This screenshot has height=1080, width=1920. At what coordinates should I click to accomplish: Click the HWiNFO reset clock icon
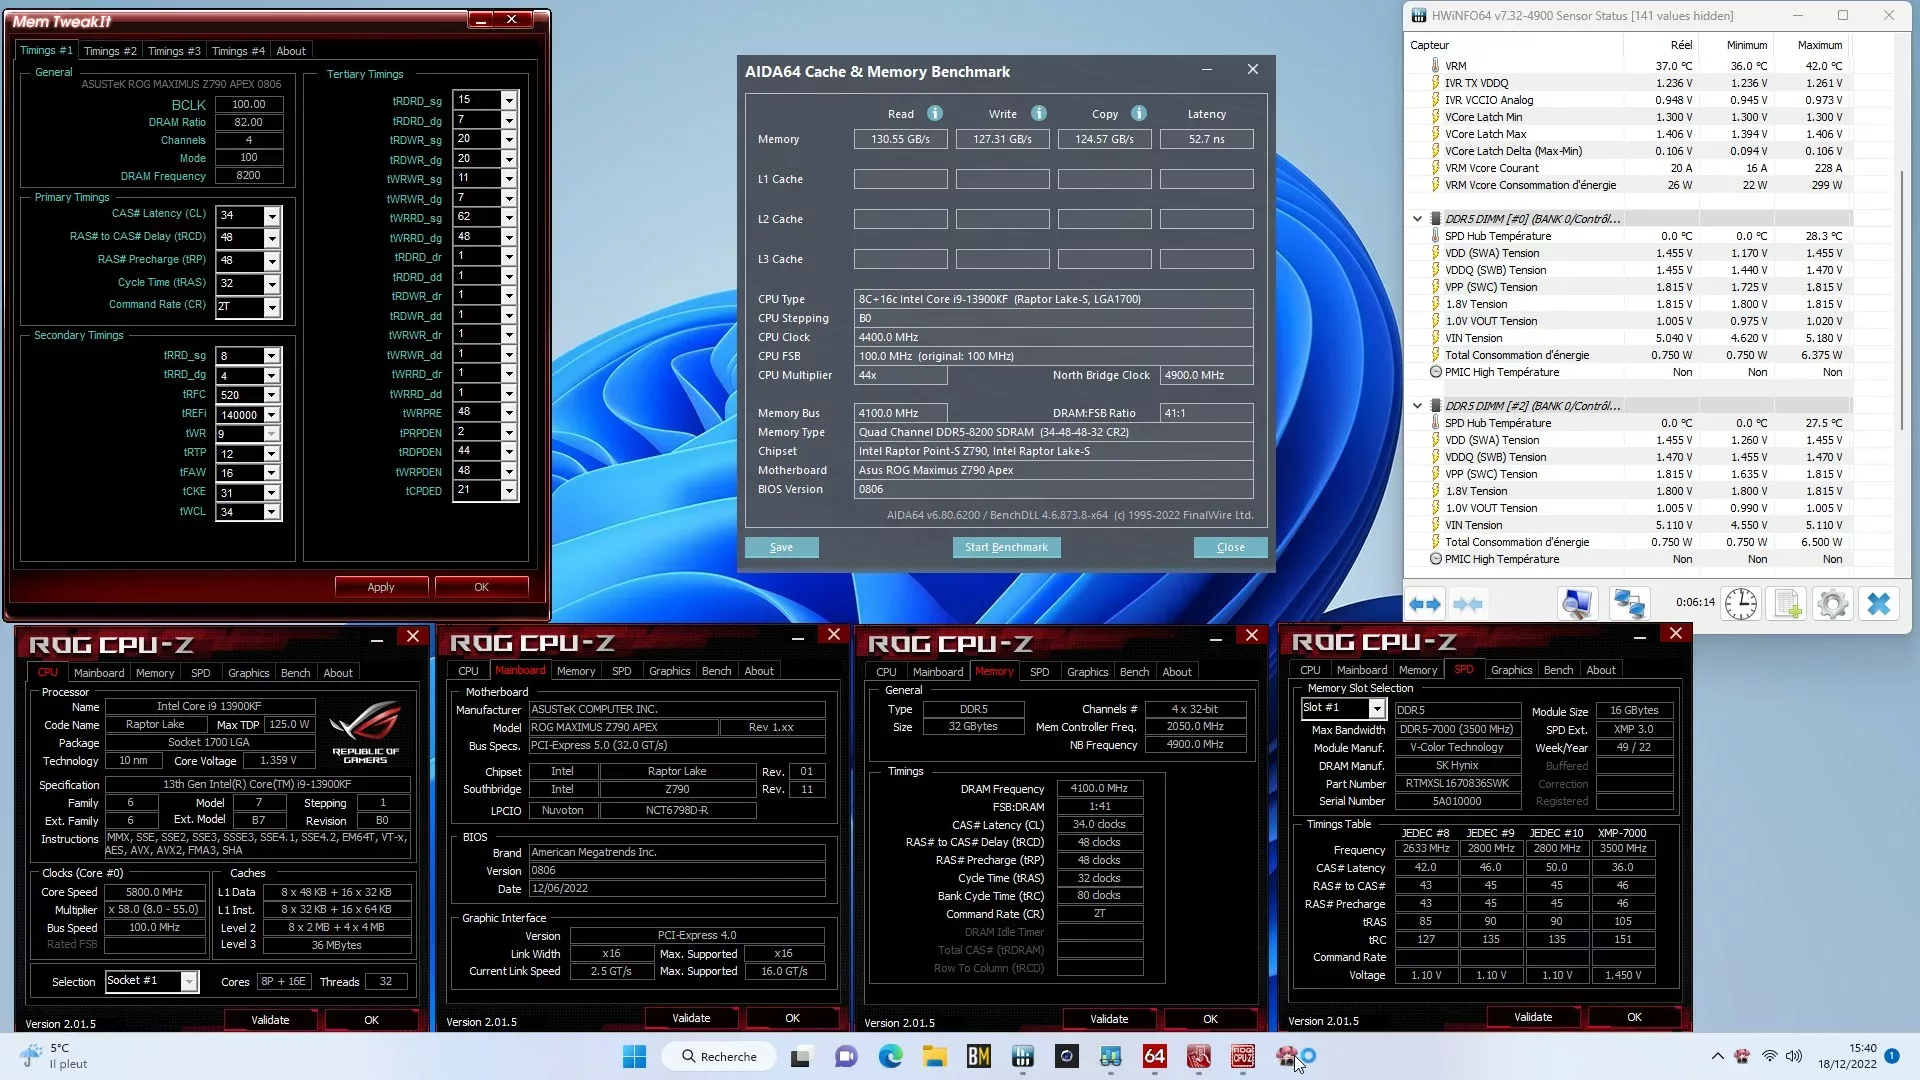coord(1740,604)
